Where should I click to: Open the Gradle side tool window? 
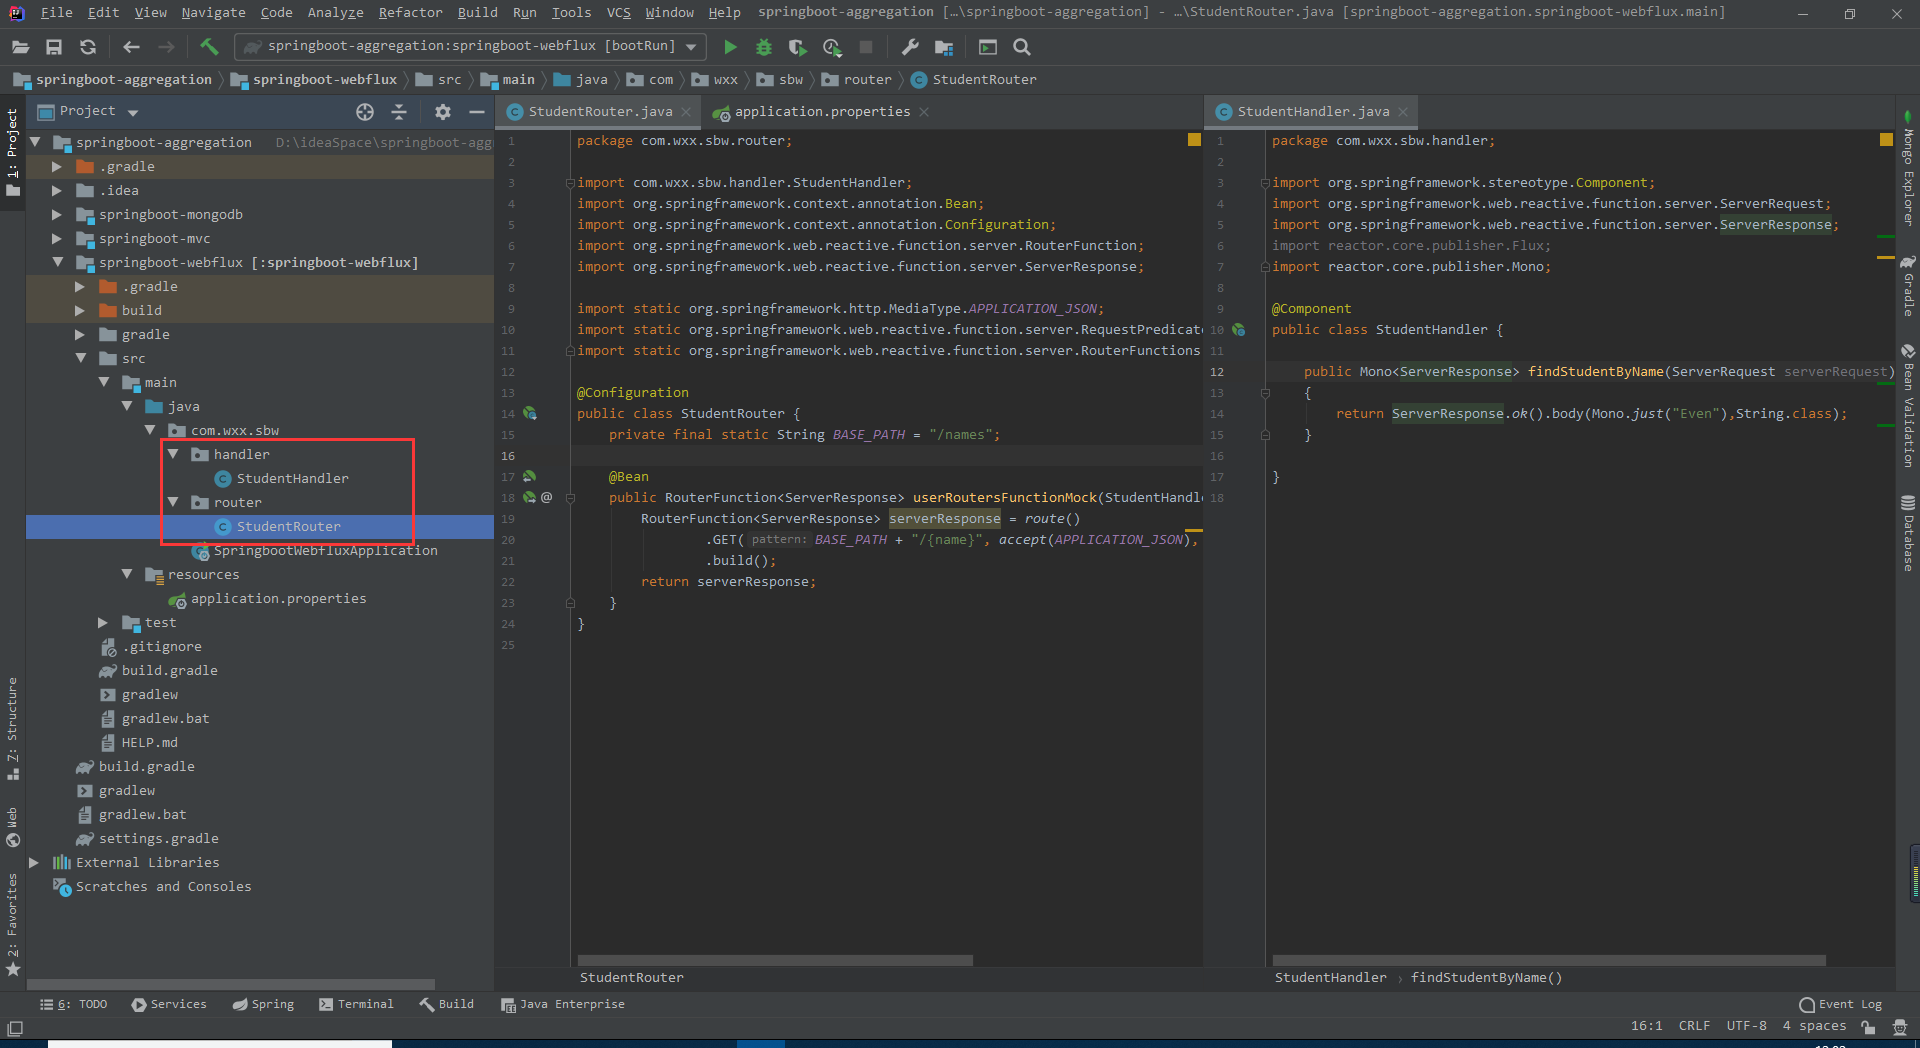point(1908,286)
